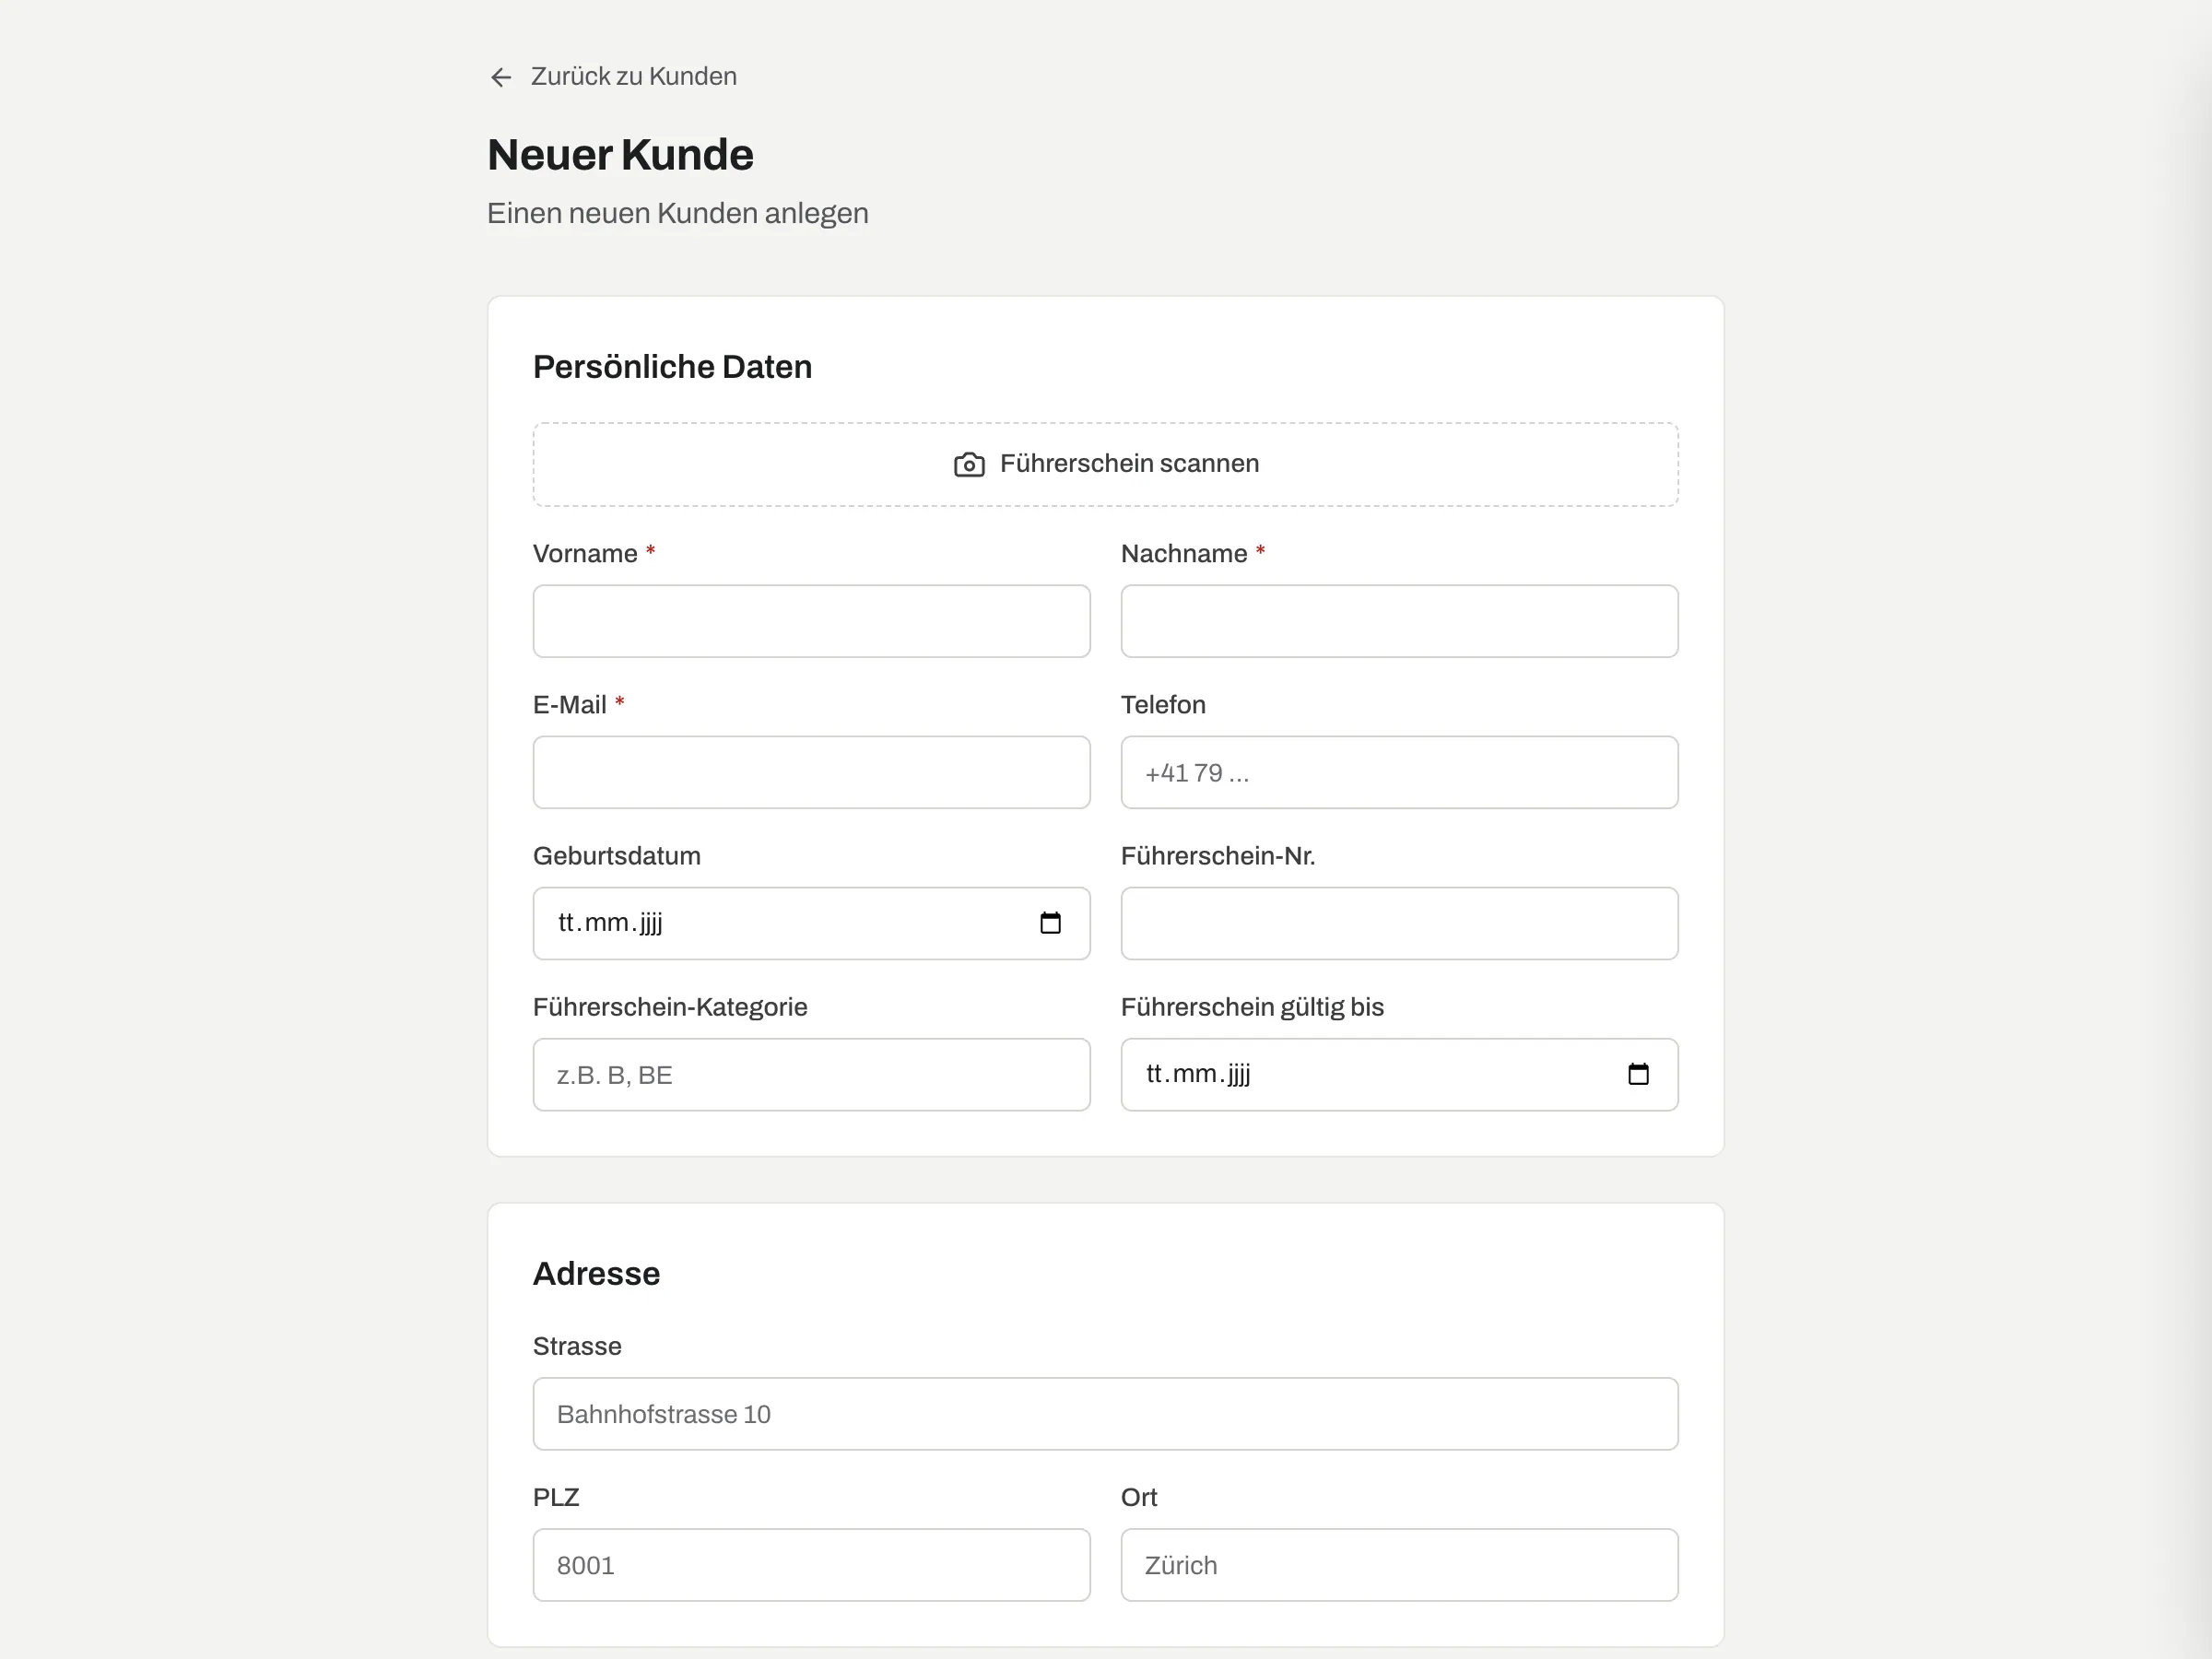
Task: Select the Führerschein gültig bis date field
Action: (x=1399, y=1074)
